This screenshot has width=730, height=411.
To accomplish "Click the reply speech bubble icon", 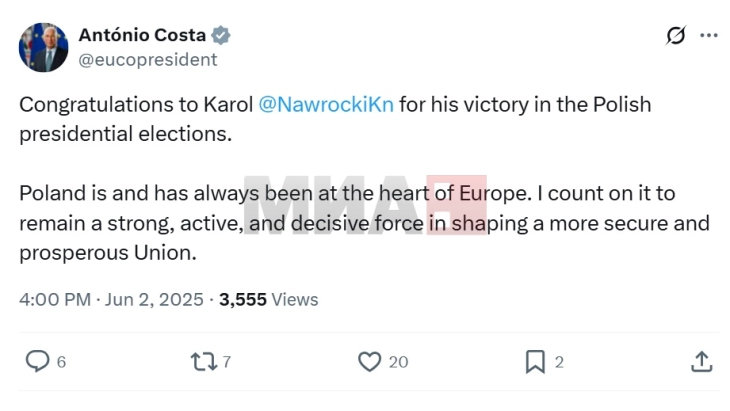I will [37, 362].
